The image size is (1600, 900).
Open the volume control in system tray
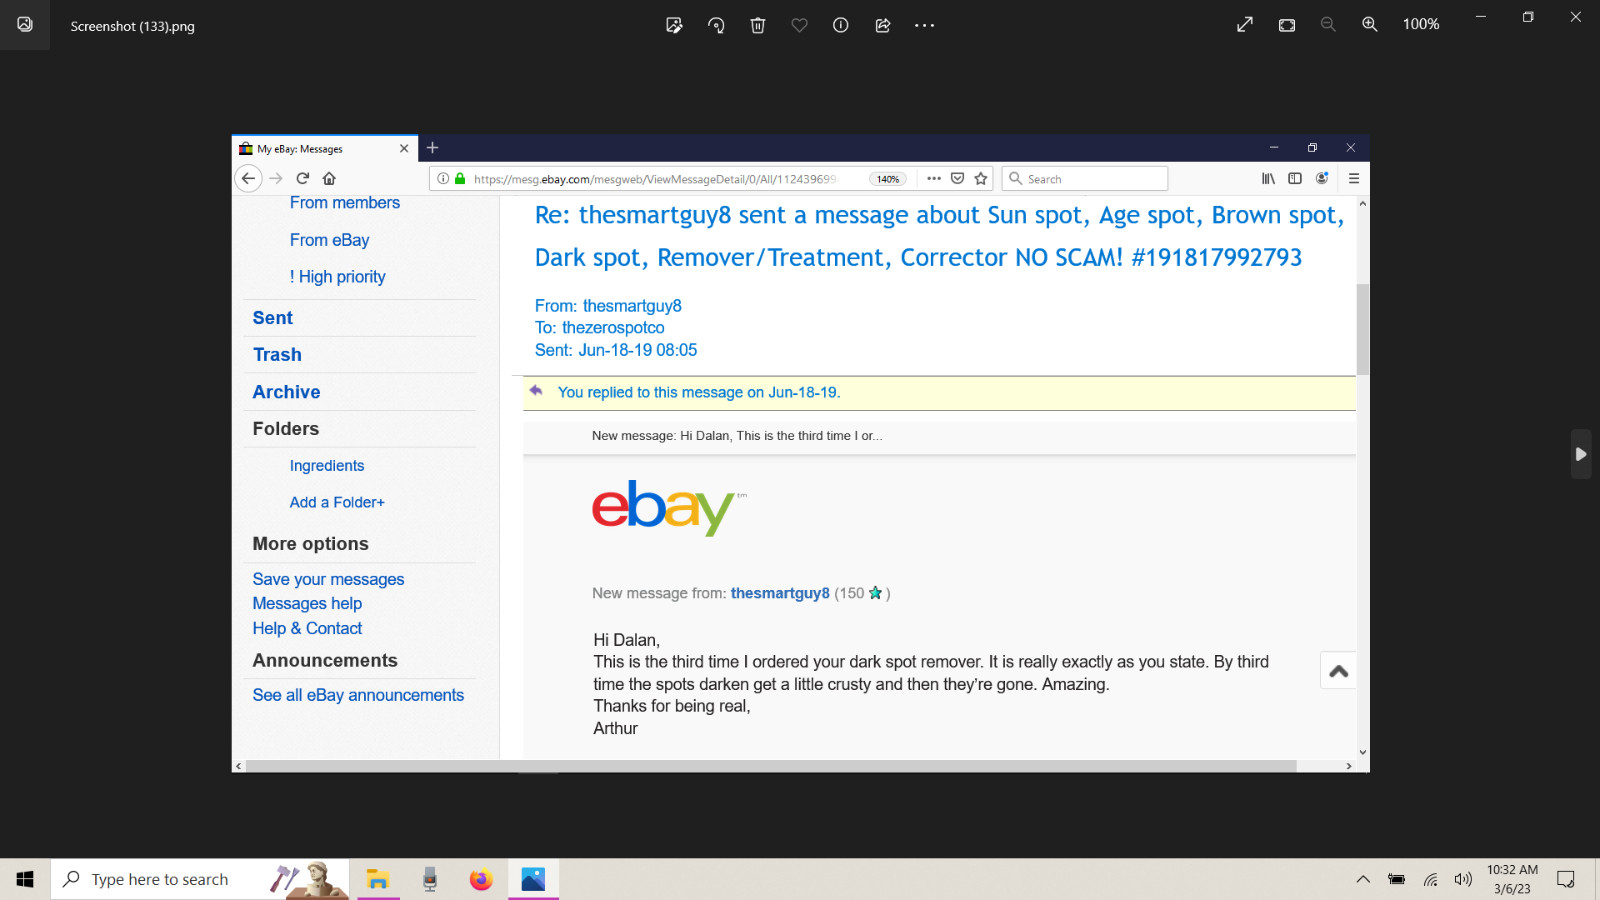[1463, 879]
